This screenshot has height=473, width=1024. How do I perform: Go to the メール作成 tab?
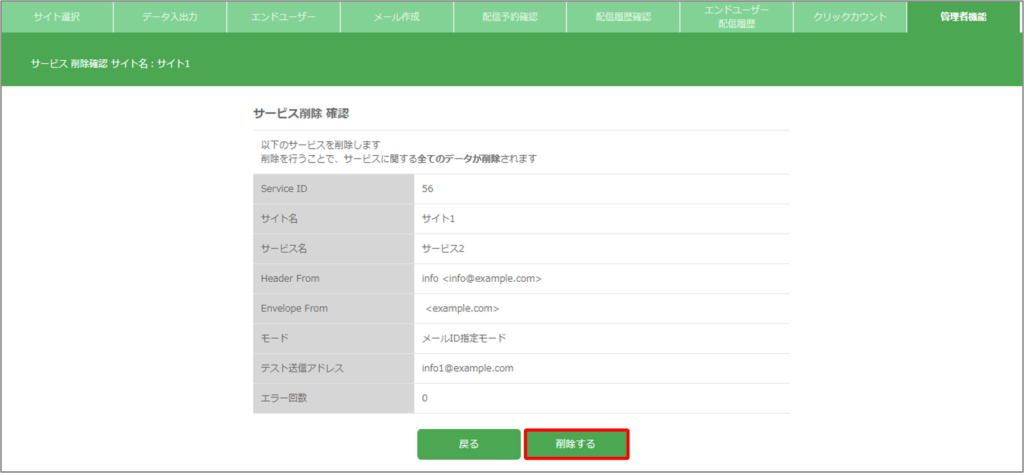(397, 17)
